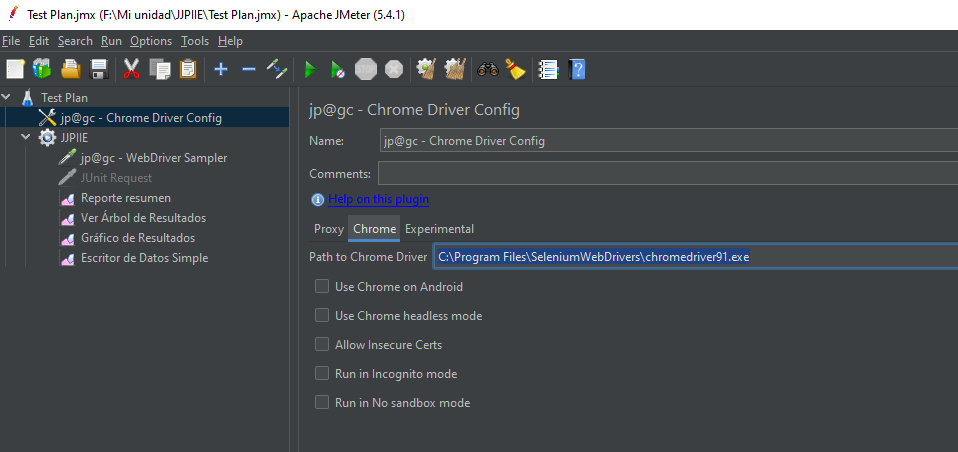Image resolution: width=958 pixels, height=452 pixels.
Task: Click the Copy icon in toolbar
Action: (x=160, y=69)
